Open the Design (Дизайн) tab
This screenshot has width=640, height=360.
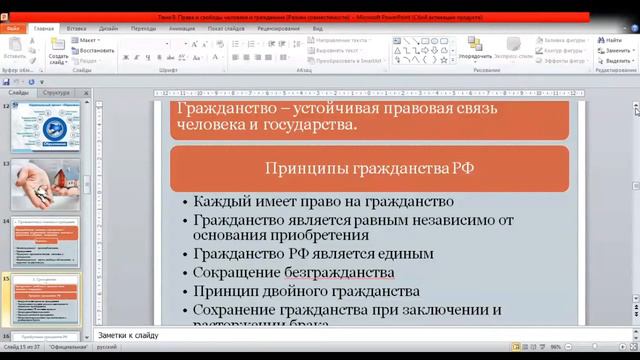[108, 29]
